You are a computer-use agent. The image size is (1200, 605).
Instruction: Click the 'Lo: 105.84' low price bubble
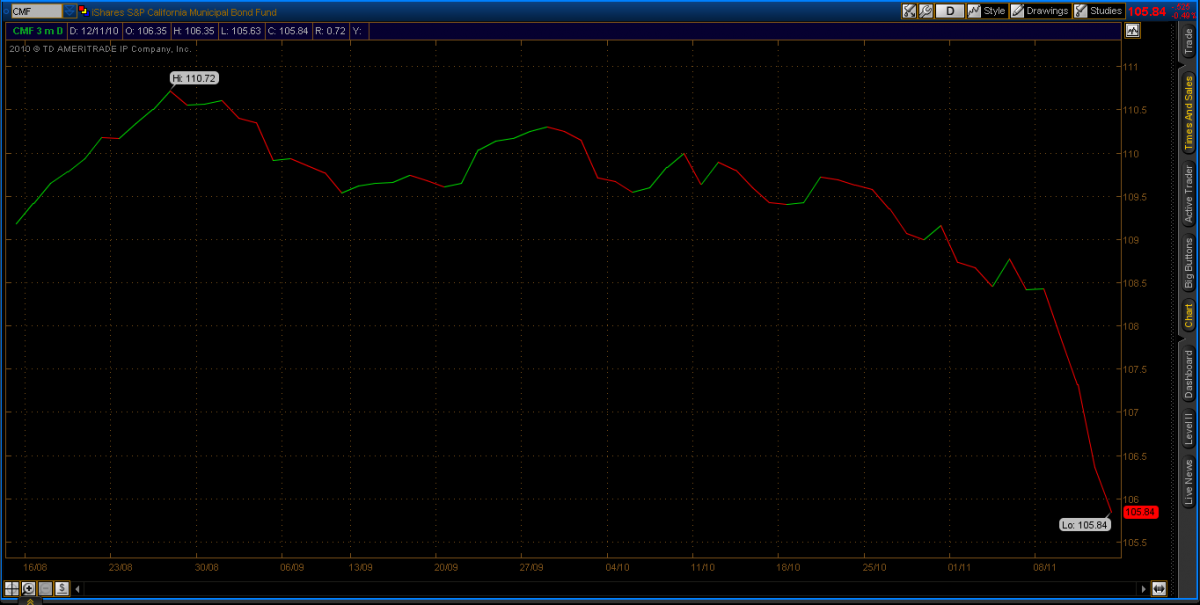click(1086, 524)
